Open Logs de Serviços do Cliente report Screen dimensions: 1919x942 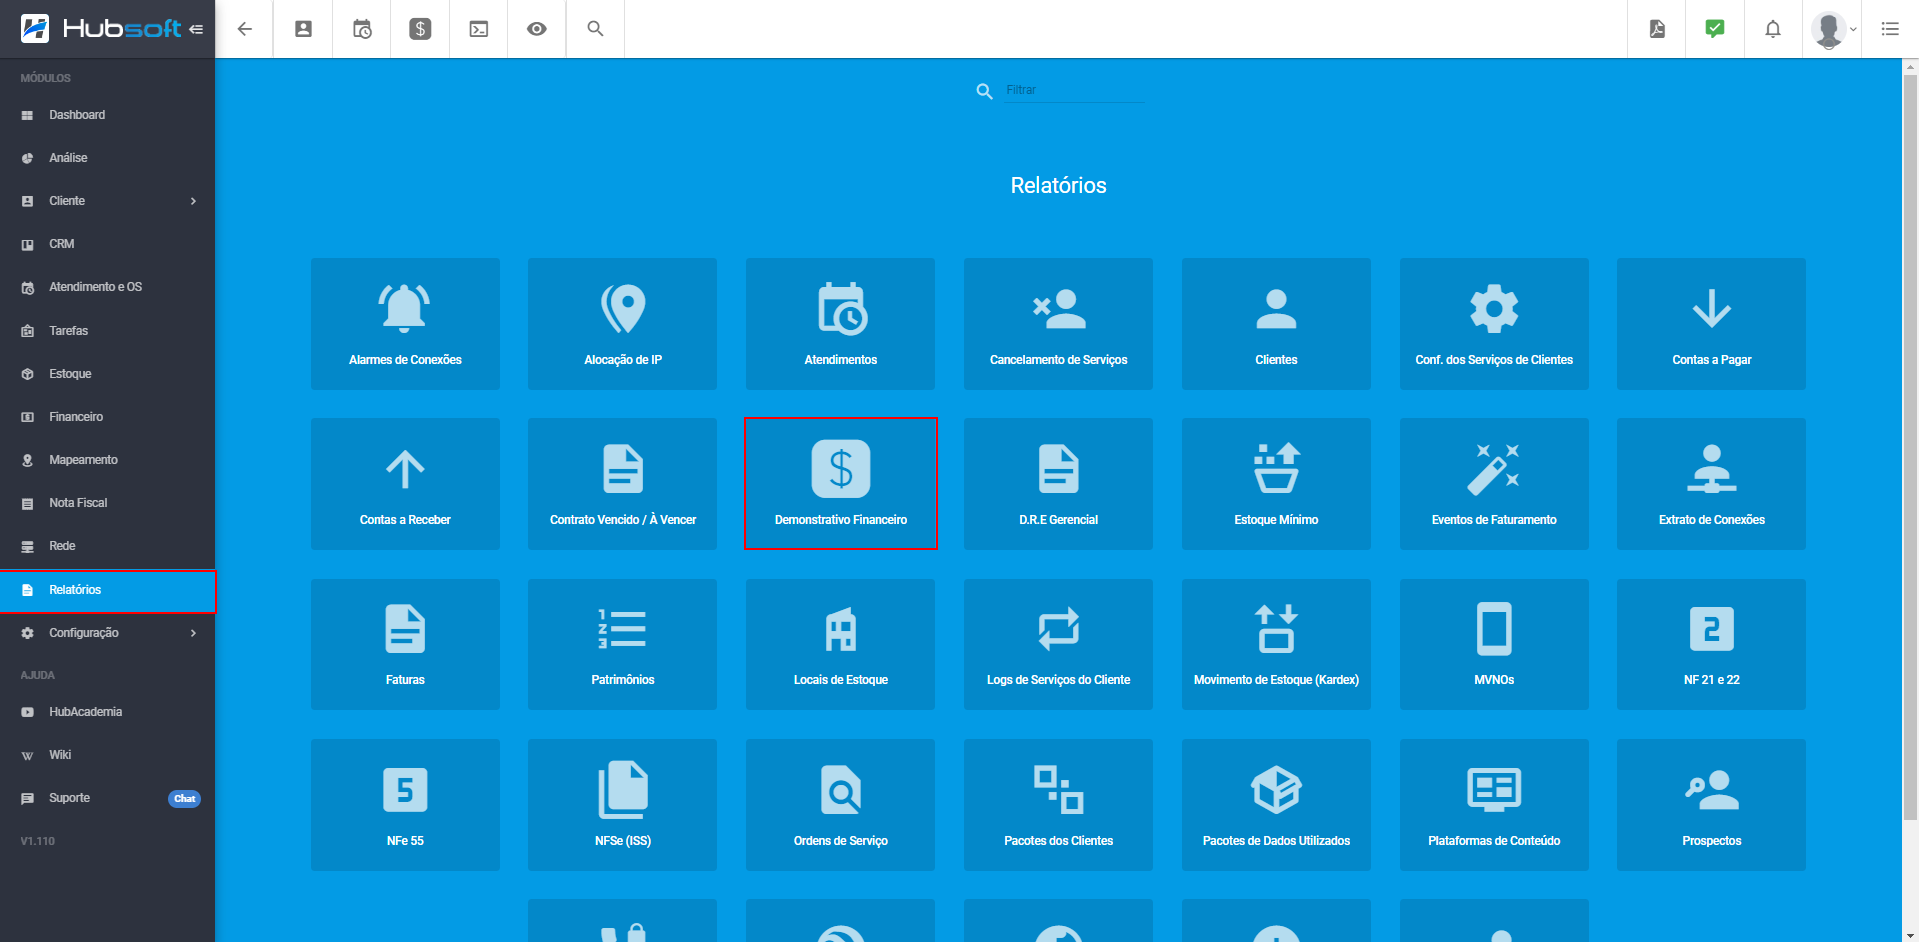tap(1058, 645)
